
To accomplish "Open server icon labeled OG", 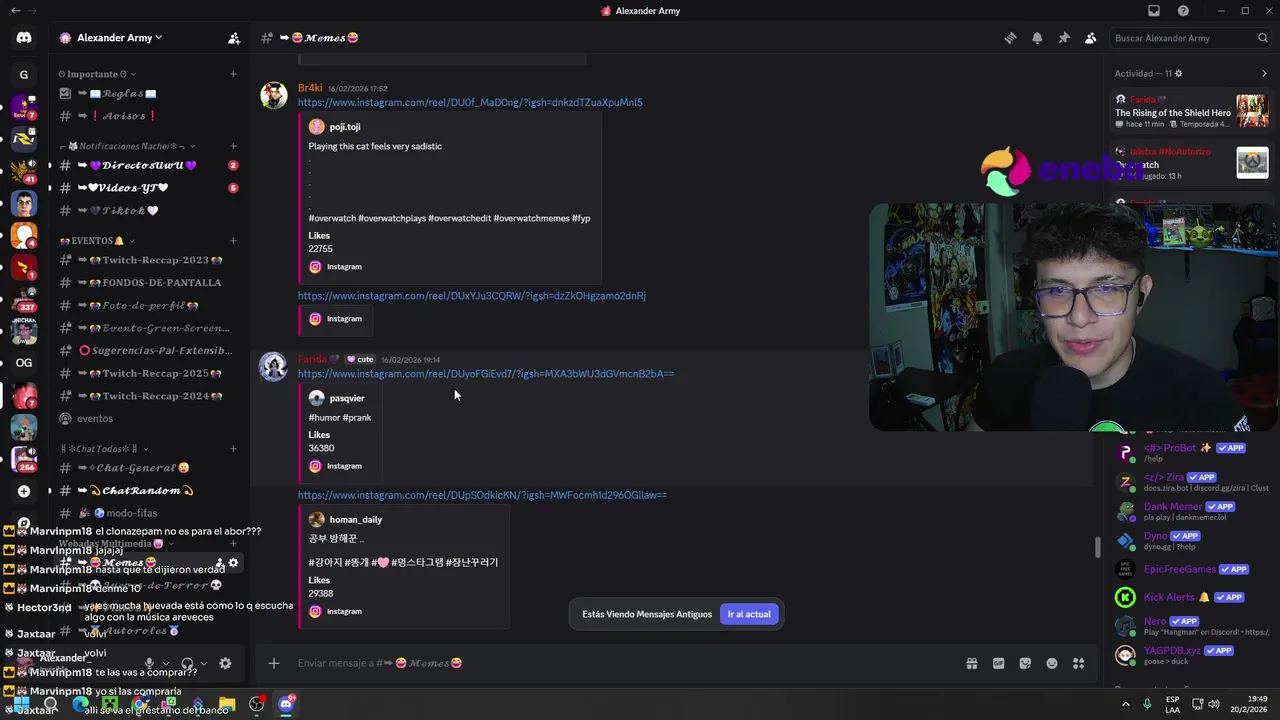I will 24,362.
